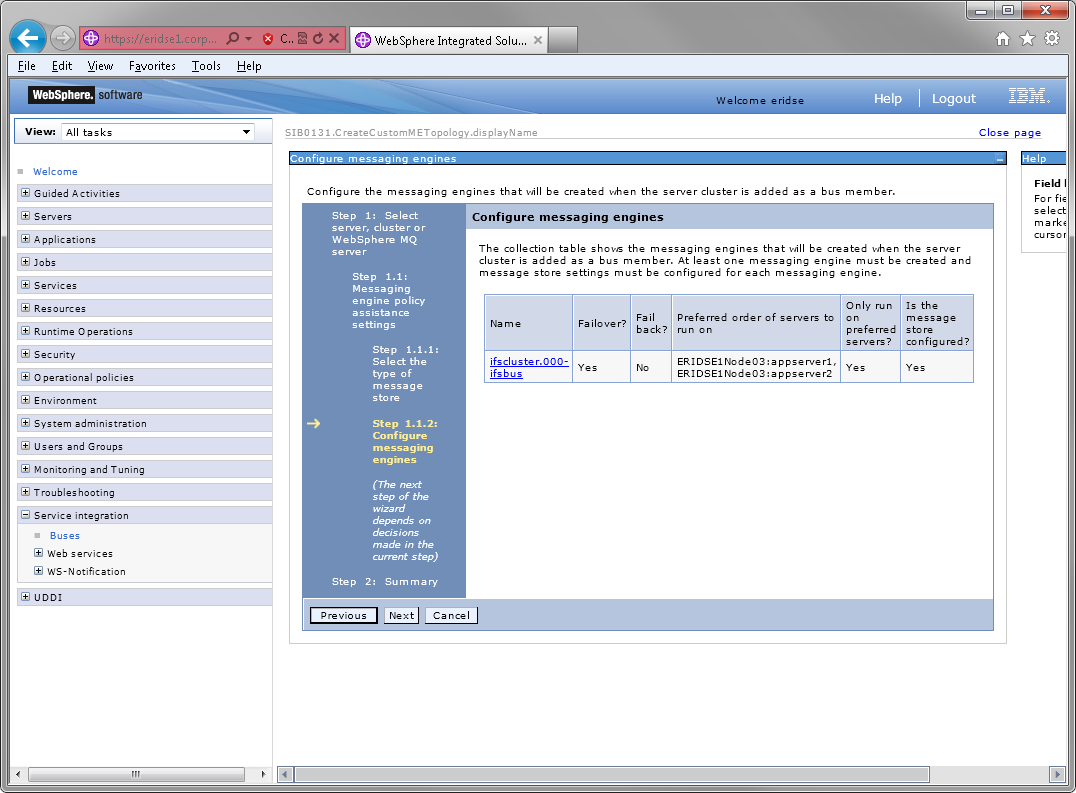Click the Previous wizard button
The image size is (1076, 793).
point(343,616)
